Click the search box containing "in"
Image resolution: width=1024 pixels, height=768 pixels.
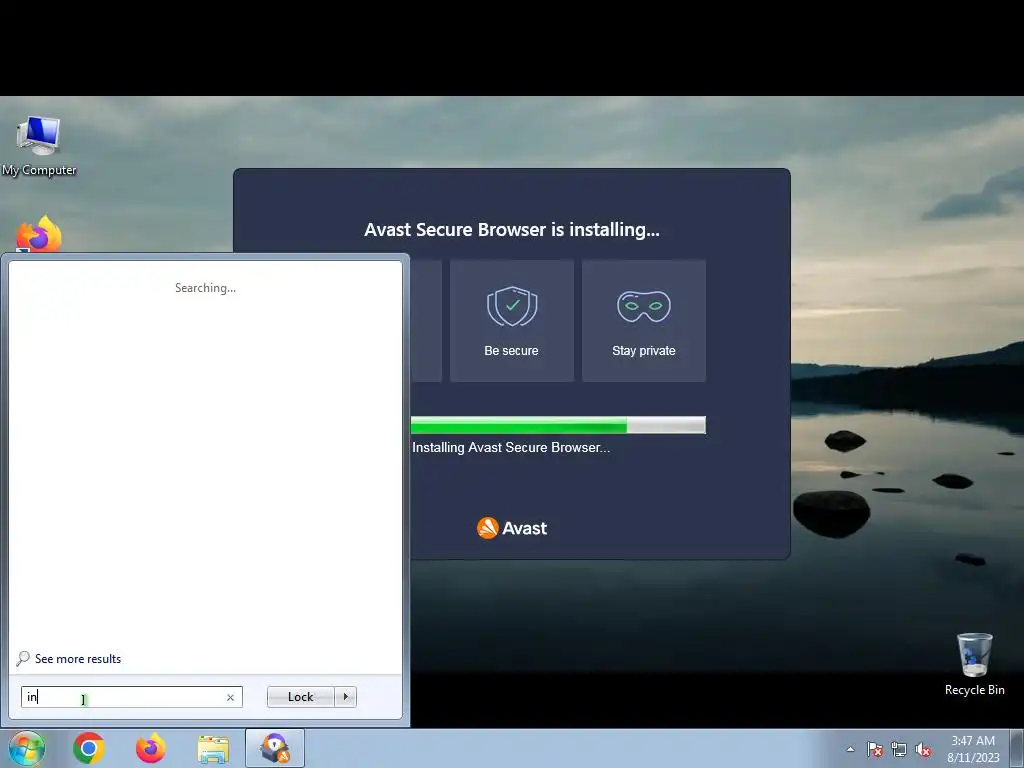point(131,697)
